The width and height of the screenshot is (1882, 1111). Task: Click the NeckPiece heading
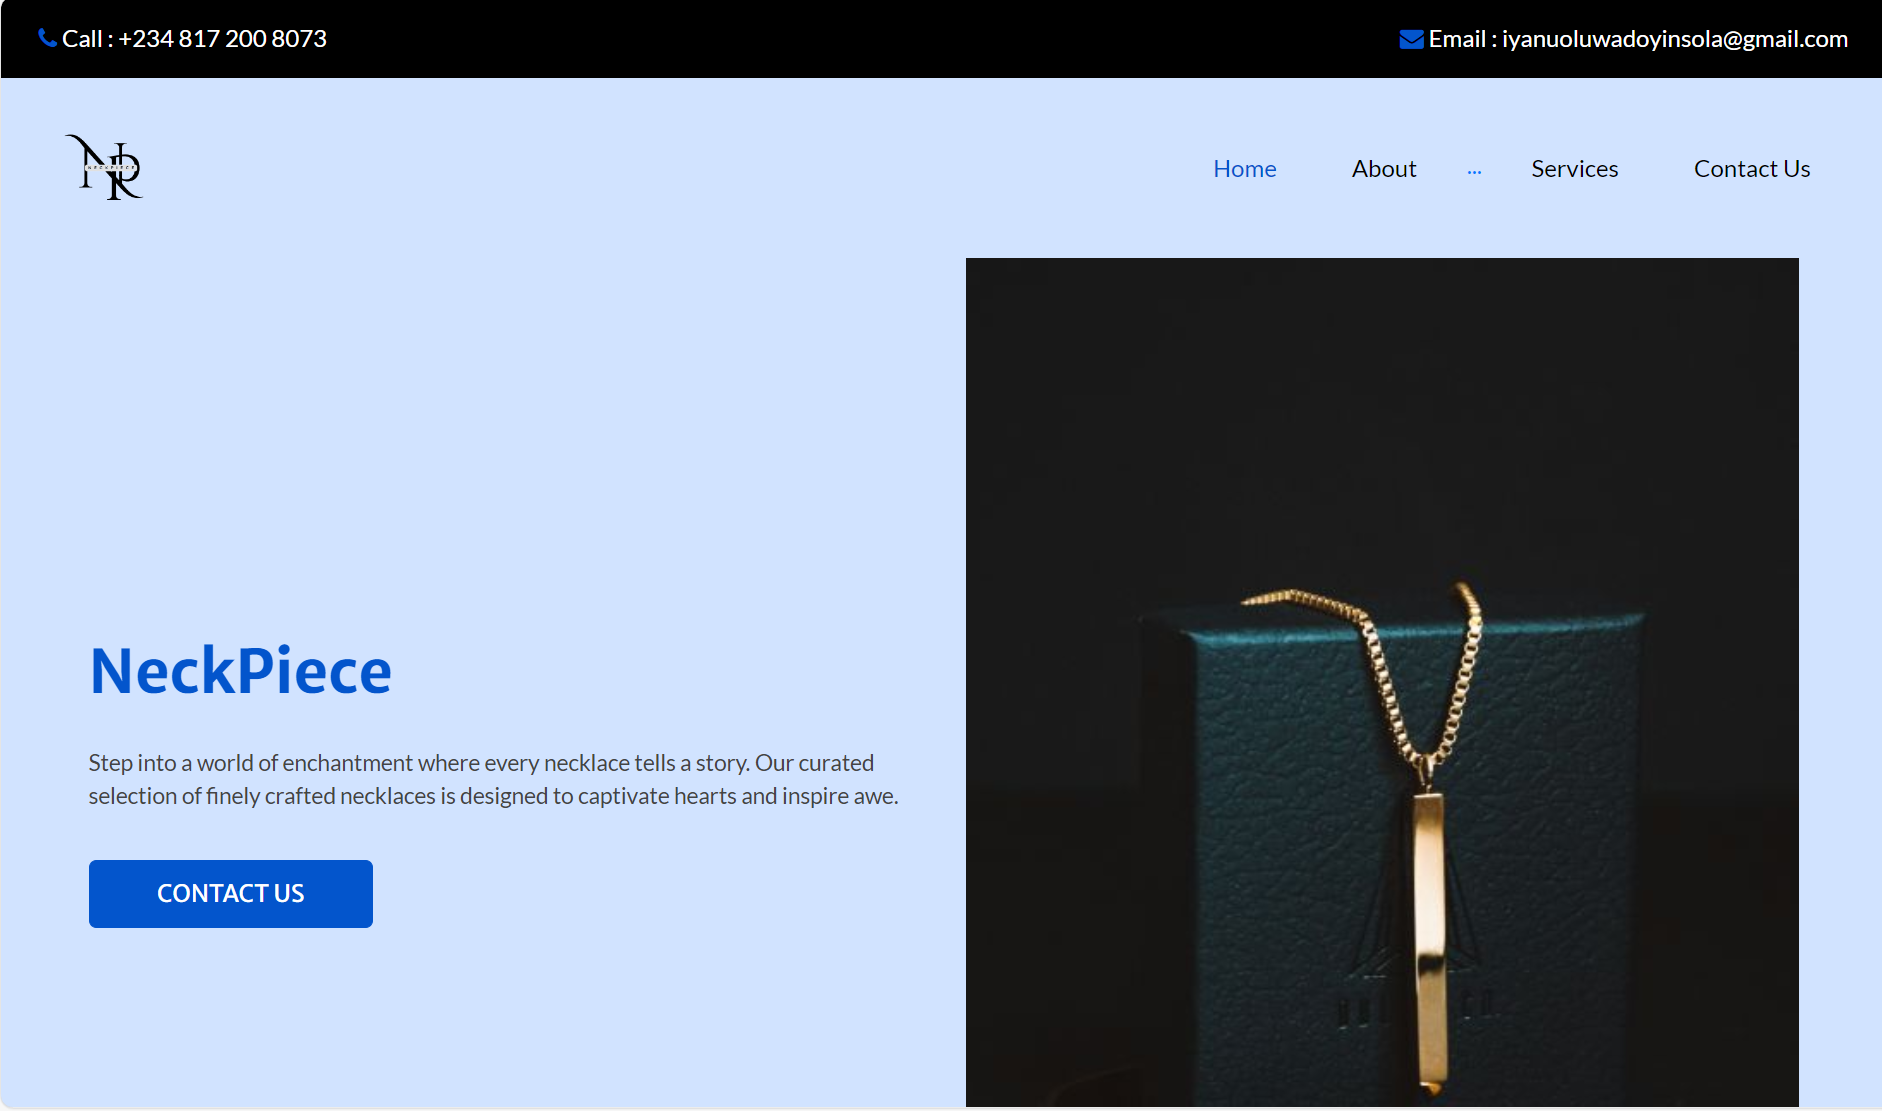click(x=241, y=670)
